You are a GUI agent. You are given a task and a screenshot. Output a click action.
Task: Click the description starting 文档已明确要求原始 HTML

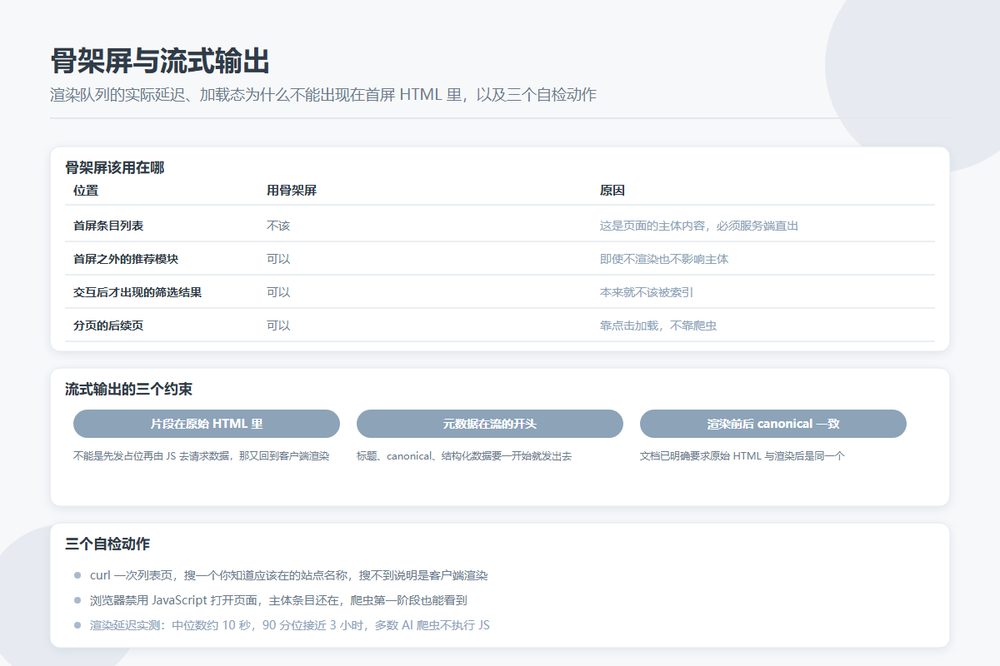pos(742,456)
